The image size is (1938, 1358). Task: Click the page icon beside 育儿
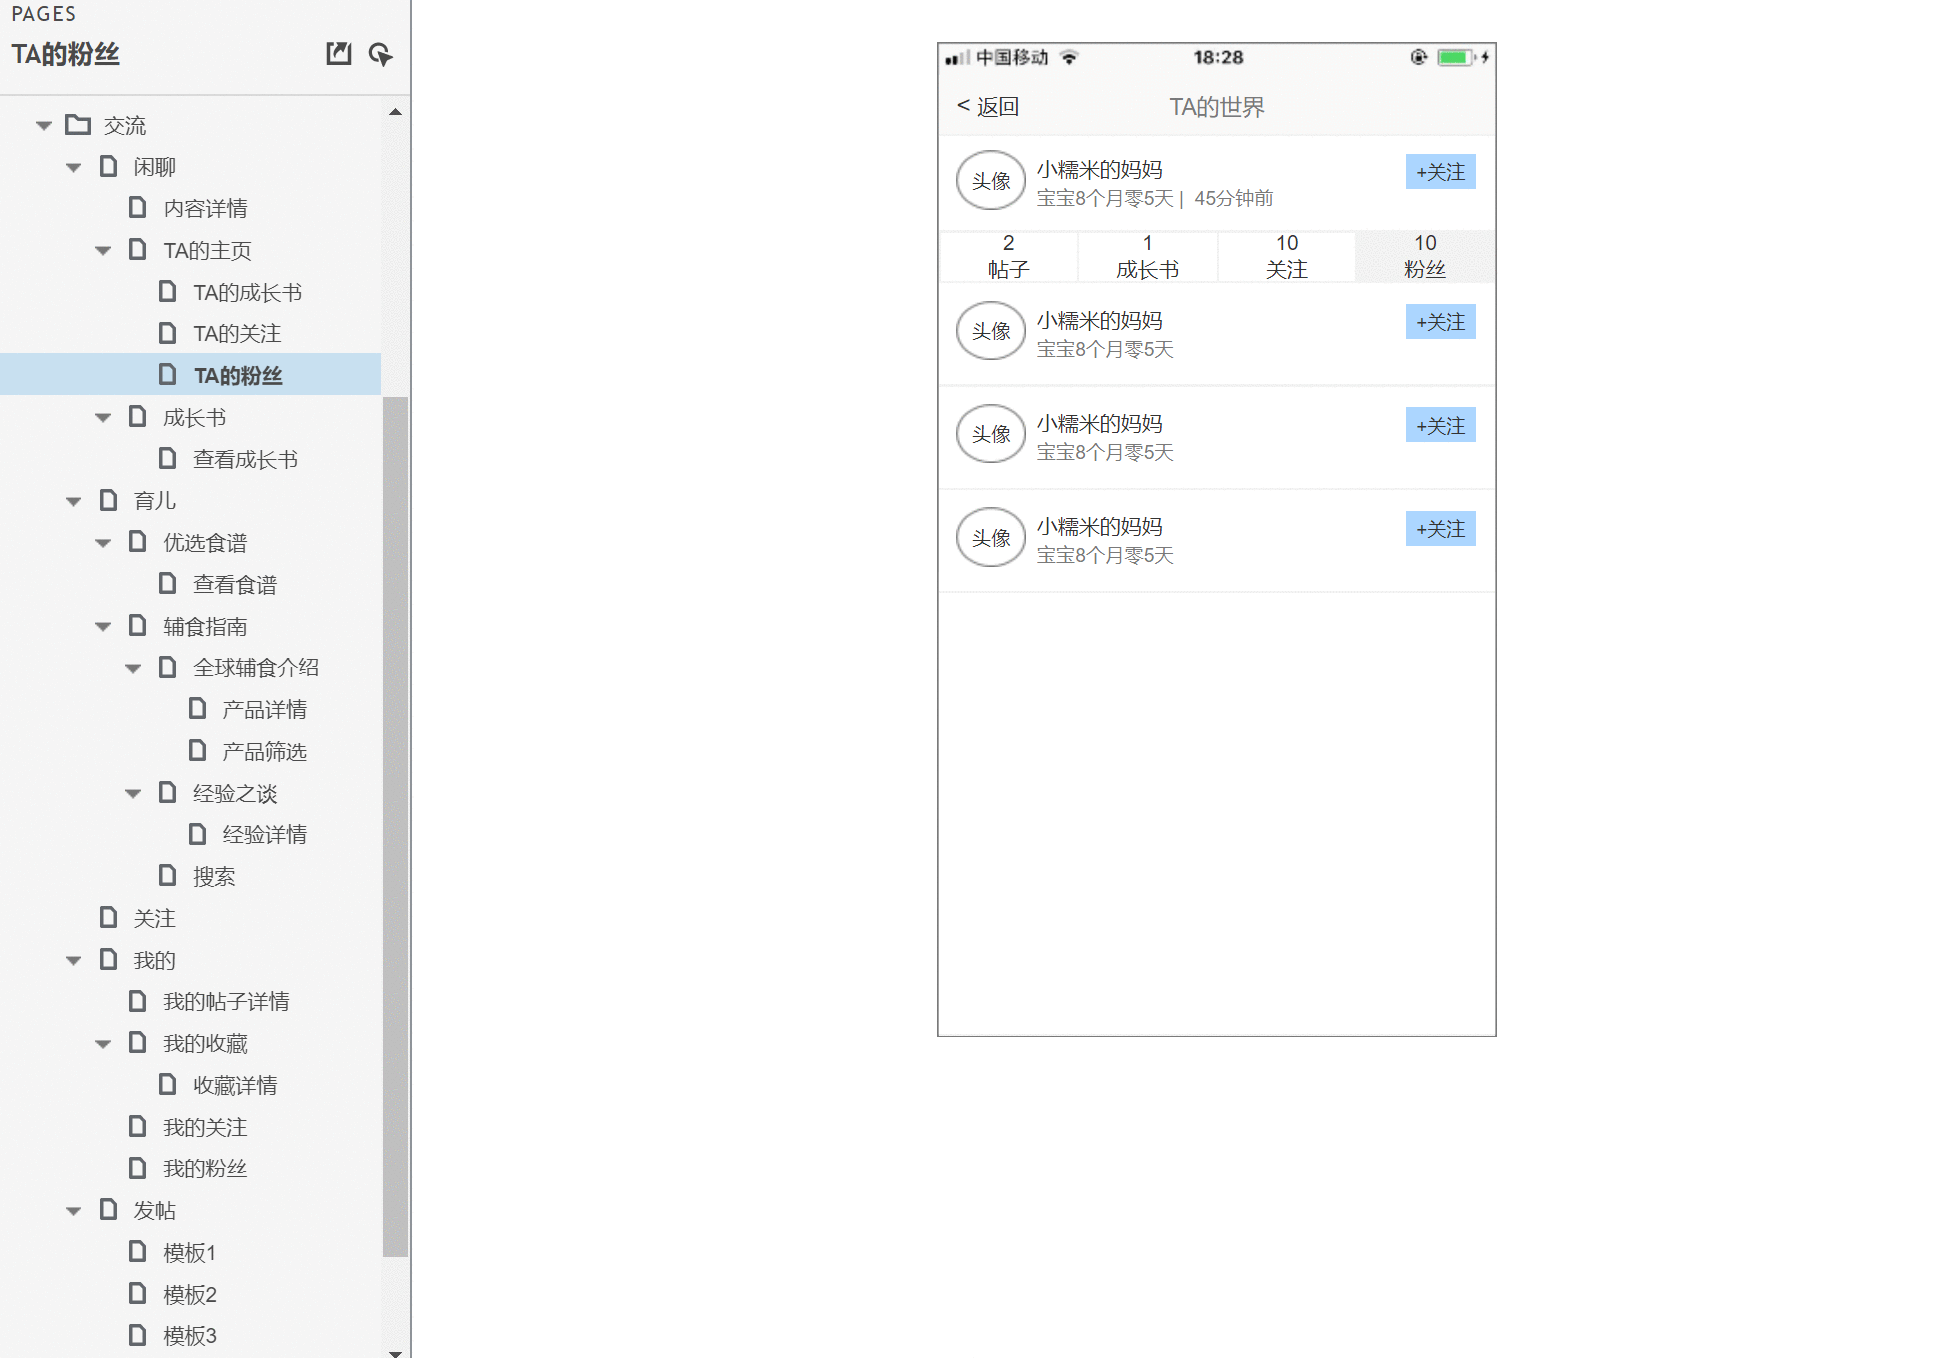(109, 500)
